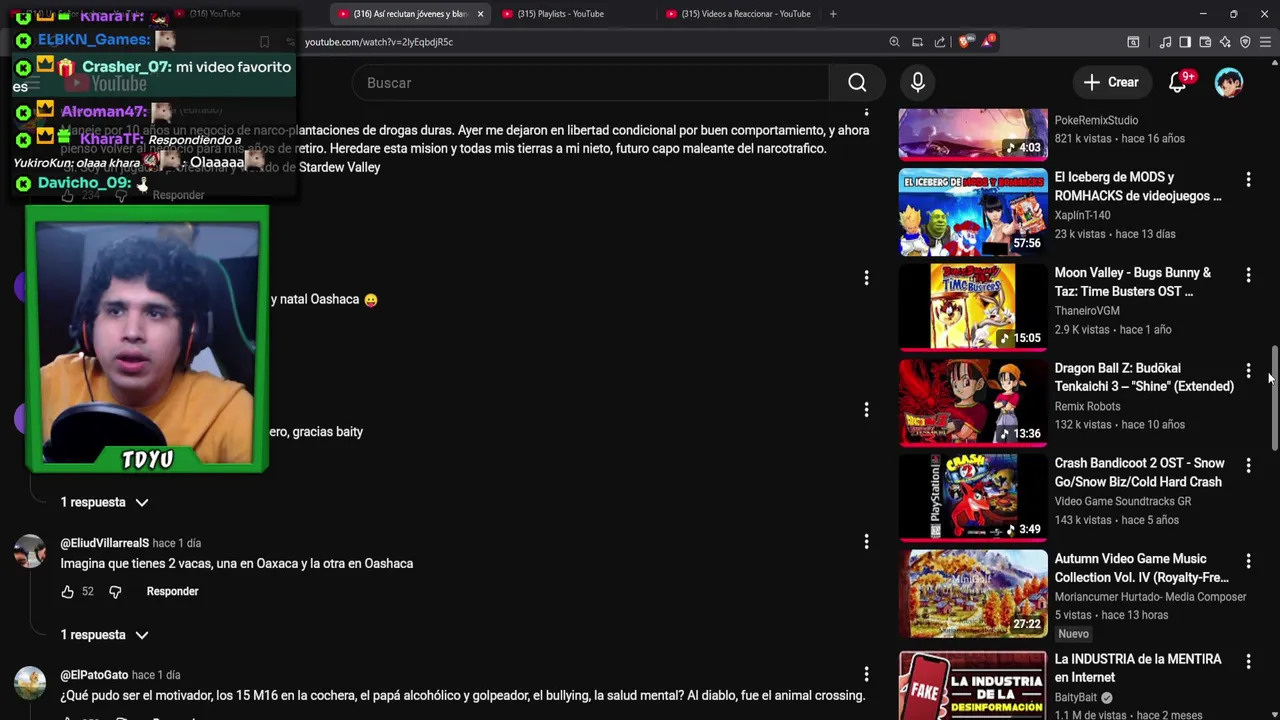Open 'Moon Valley - Bugs Bunny & Taz' video title
This screenshot has width=1280, height=720.
[1133, 282]
